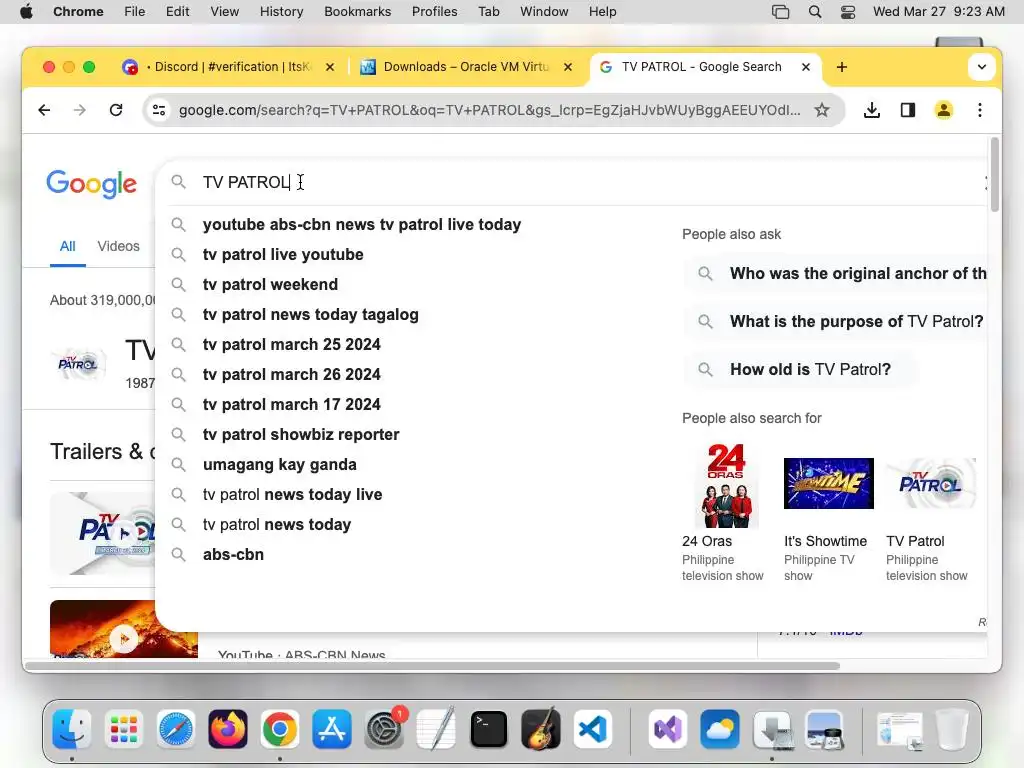
Task: Click the address bar URL
Action: [x=488, y=110]
